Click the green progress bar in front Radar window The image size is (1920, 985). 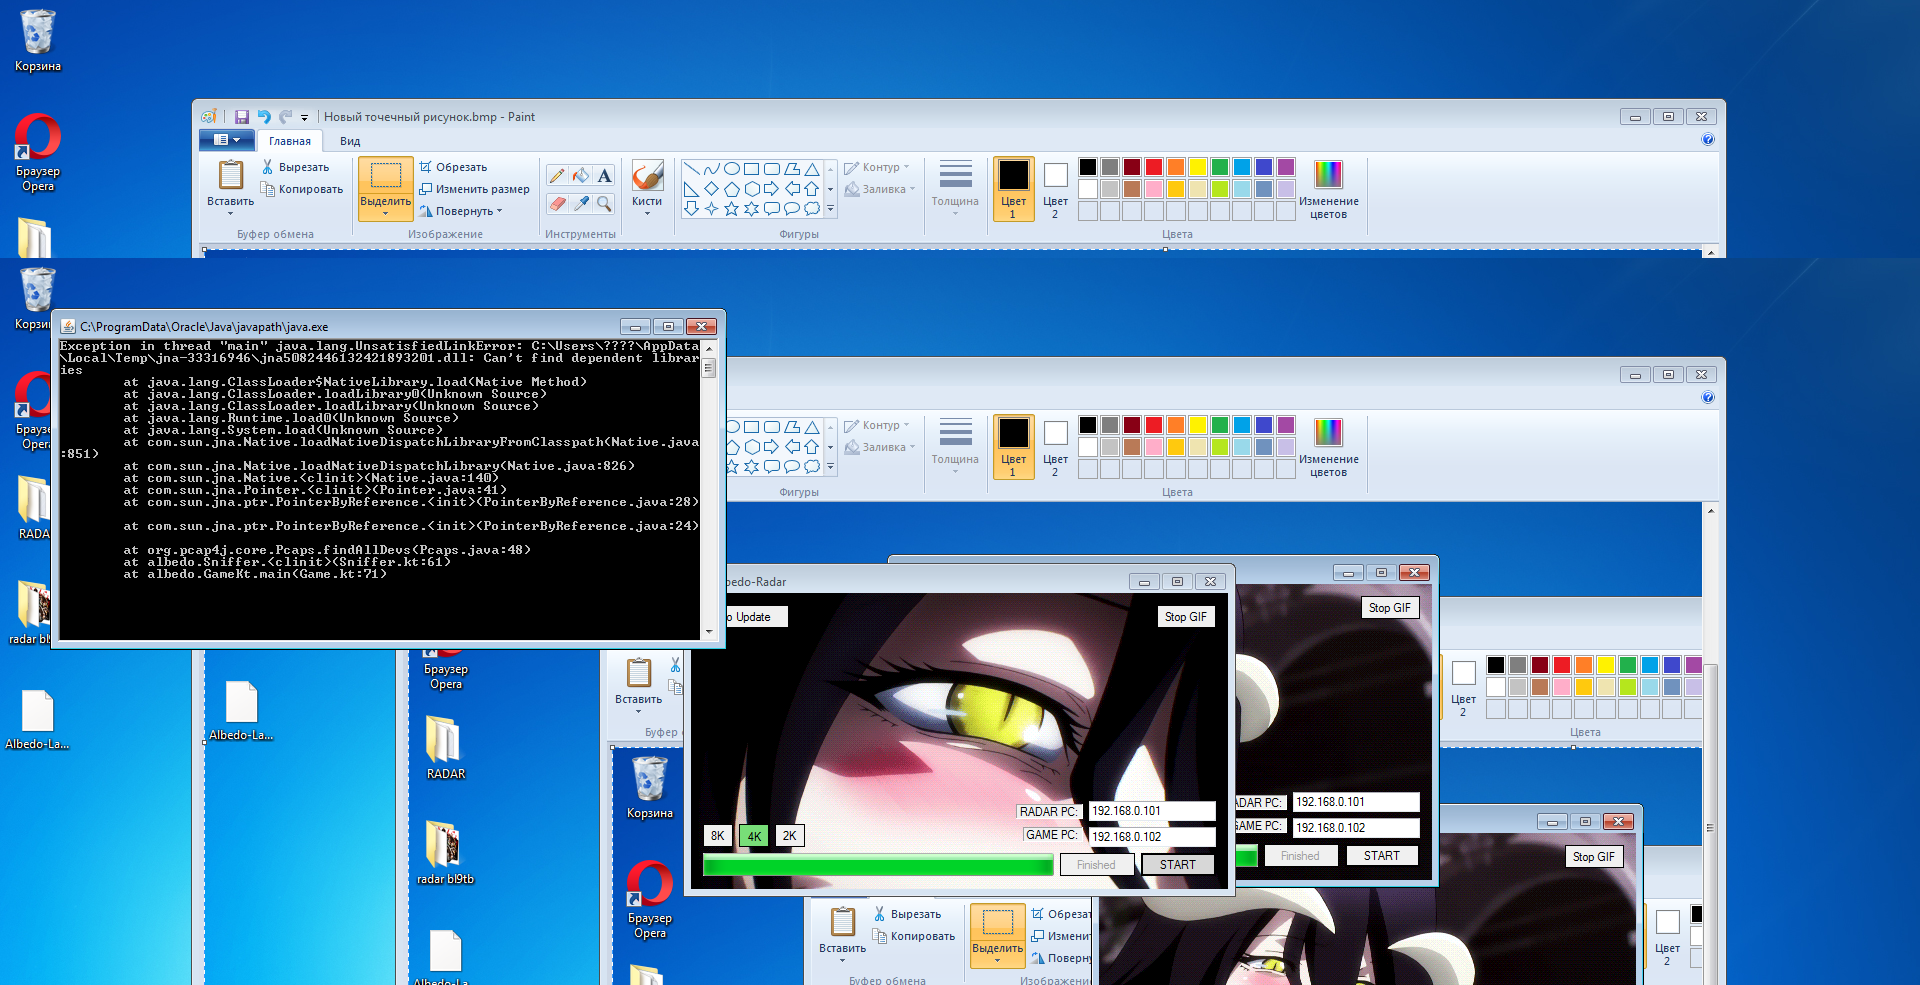[x=878, y=865]
